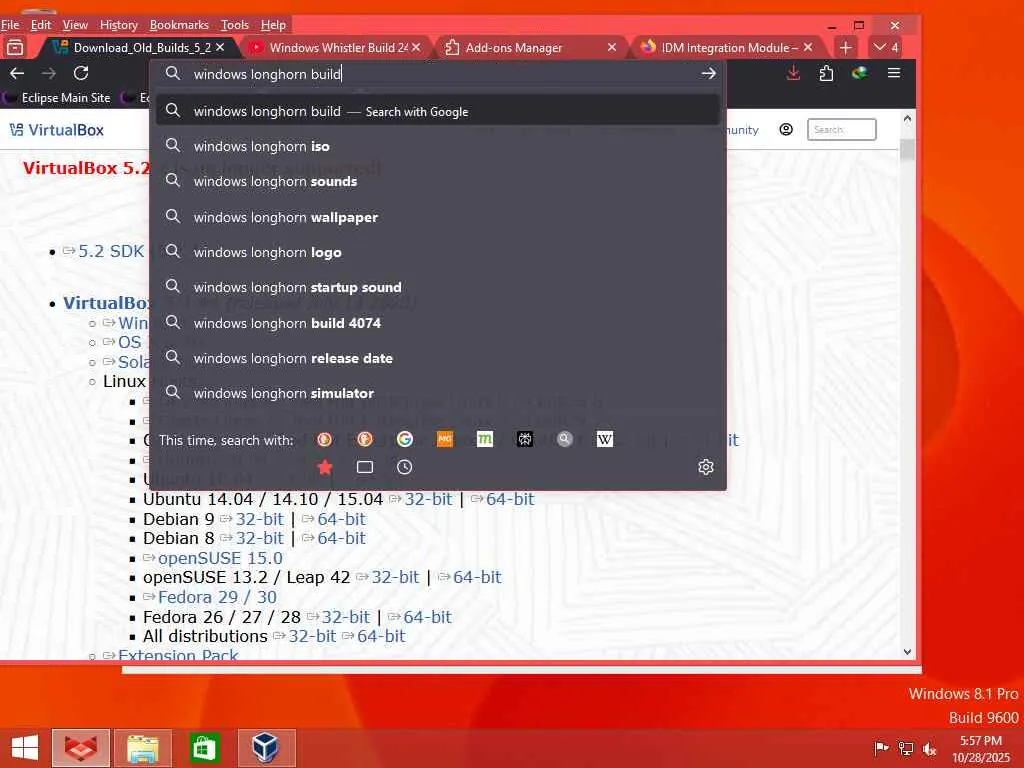Reload the current page

[x=81, y=73]
